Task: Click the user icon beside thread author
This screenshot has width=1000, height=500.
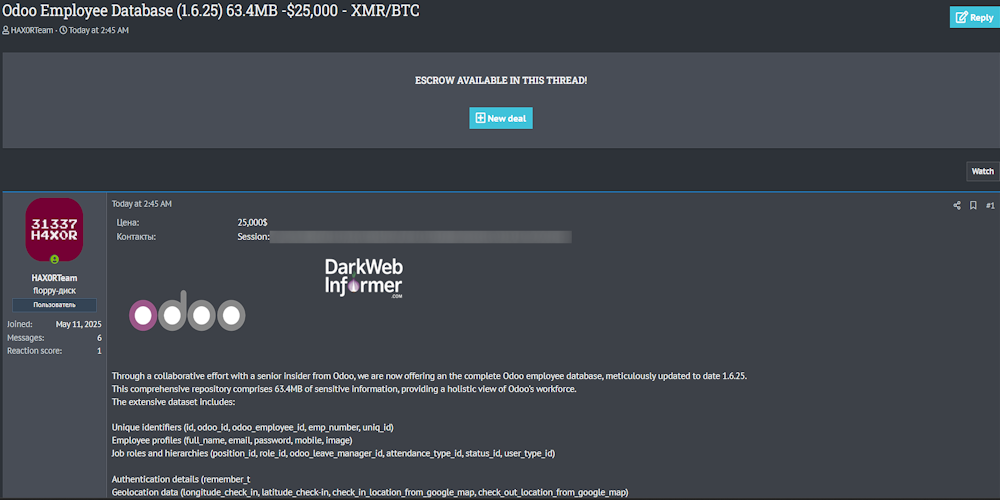Action: 6,30
